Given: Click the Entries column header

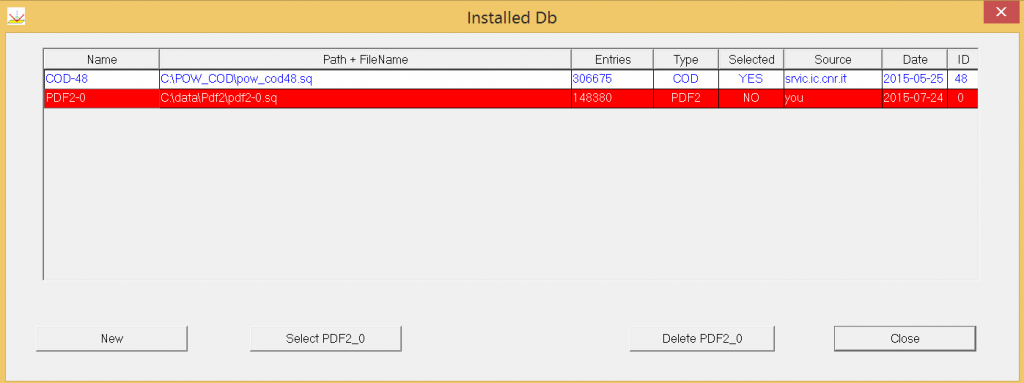Looking at the screenshot, I should coord(613,59).
